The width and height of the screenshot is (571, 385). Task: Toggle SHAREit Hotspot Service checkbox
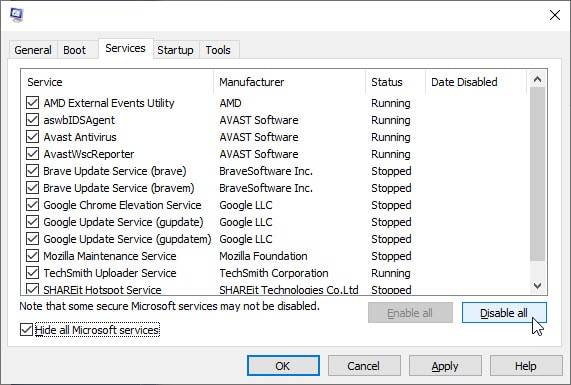pos(32,289)
